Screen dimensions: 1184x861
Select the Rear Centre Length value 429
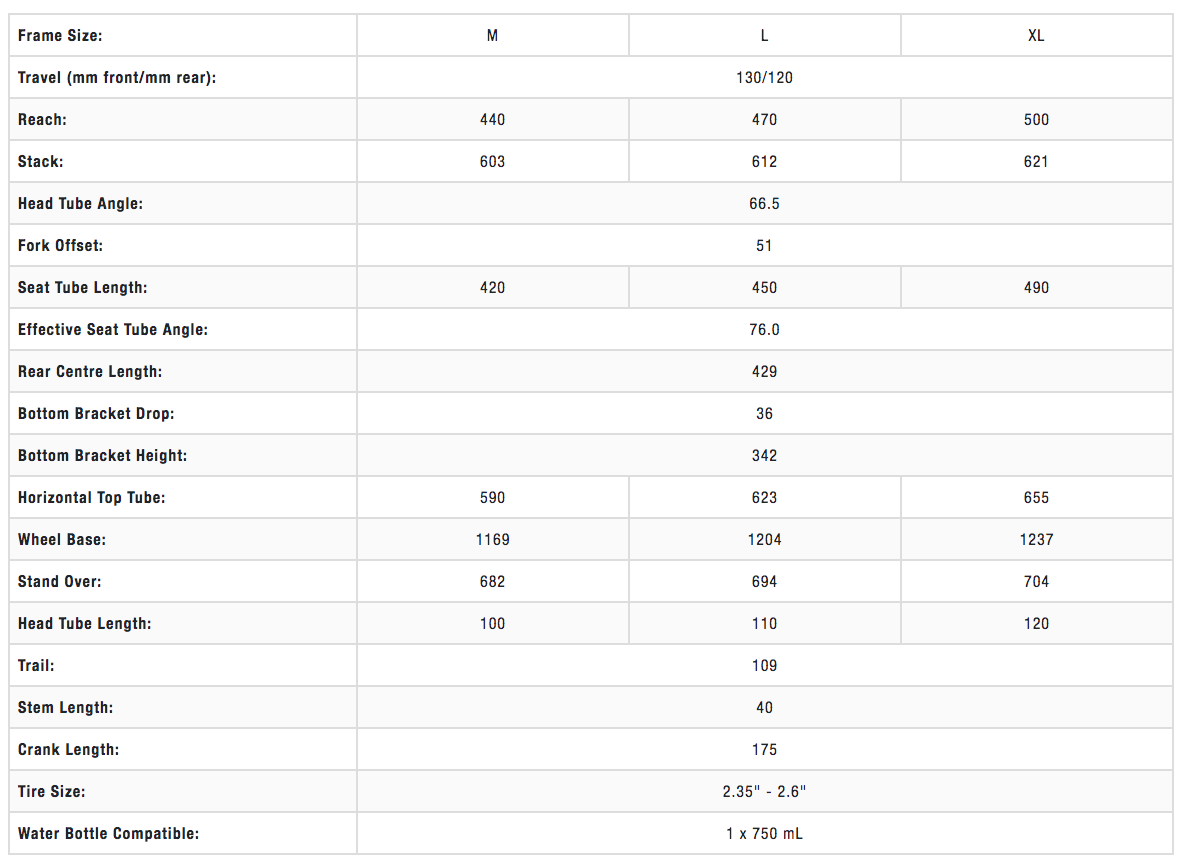pyautogui.click(x=764, y=372)
